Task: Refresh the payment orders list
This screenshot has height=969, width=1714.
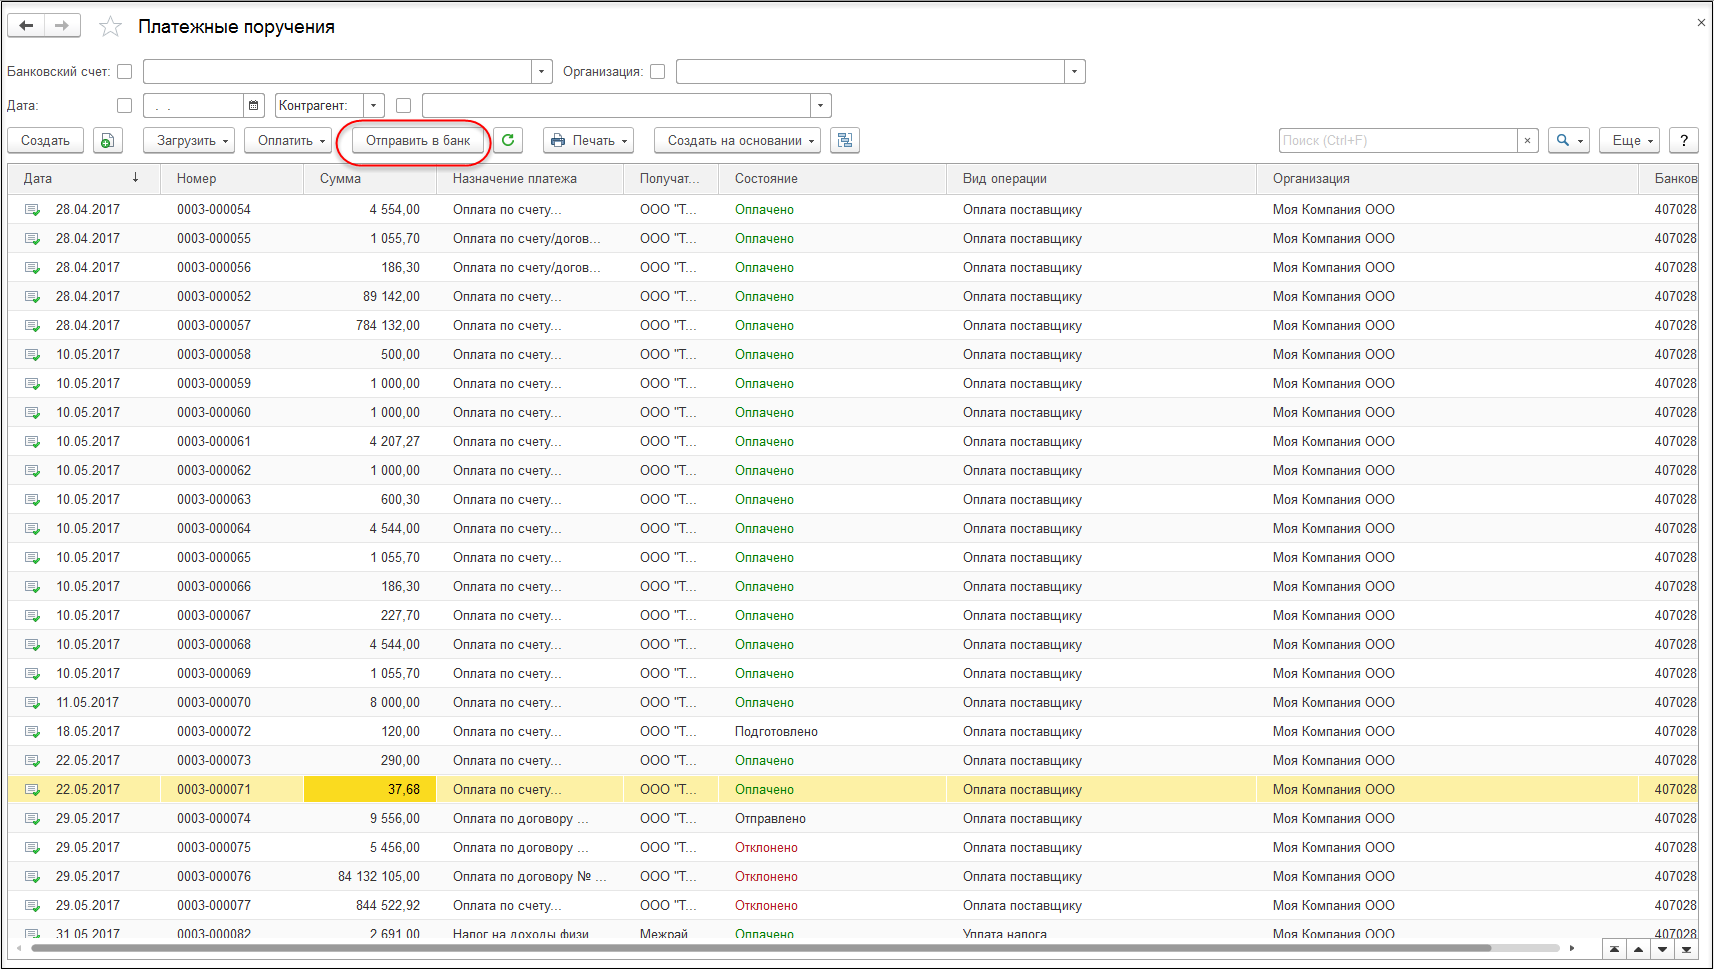Action: coord(508,141)
